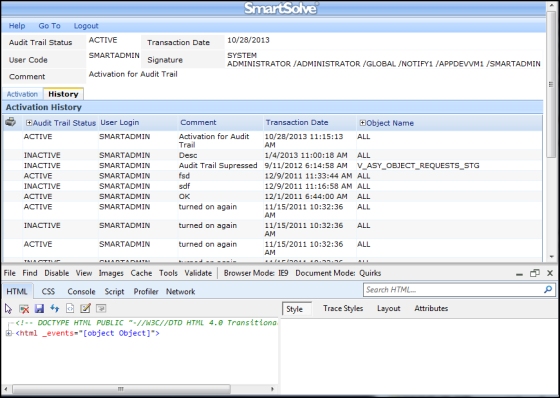Viewport: 560px width, 398px height.
Task: Open the Console tab
Action: tap(81, 292)
